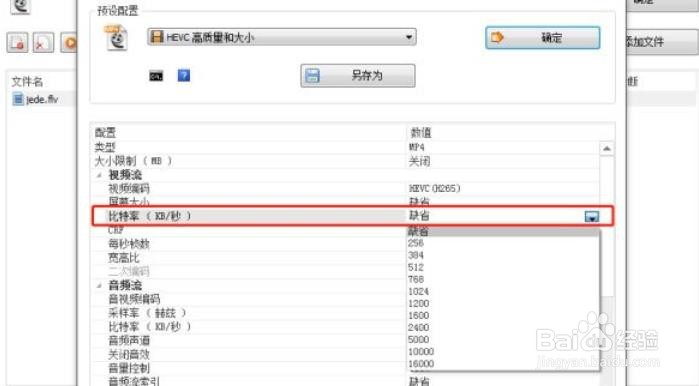Click the orange play icon in background window toolbar
The height and width of the screenshot is (386, 699).
tap(69, 43)
